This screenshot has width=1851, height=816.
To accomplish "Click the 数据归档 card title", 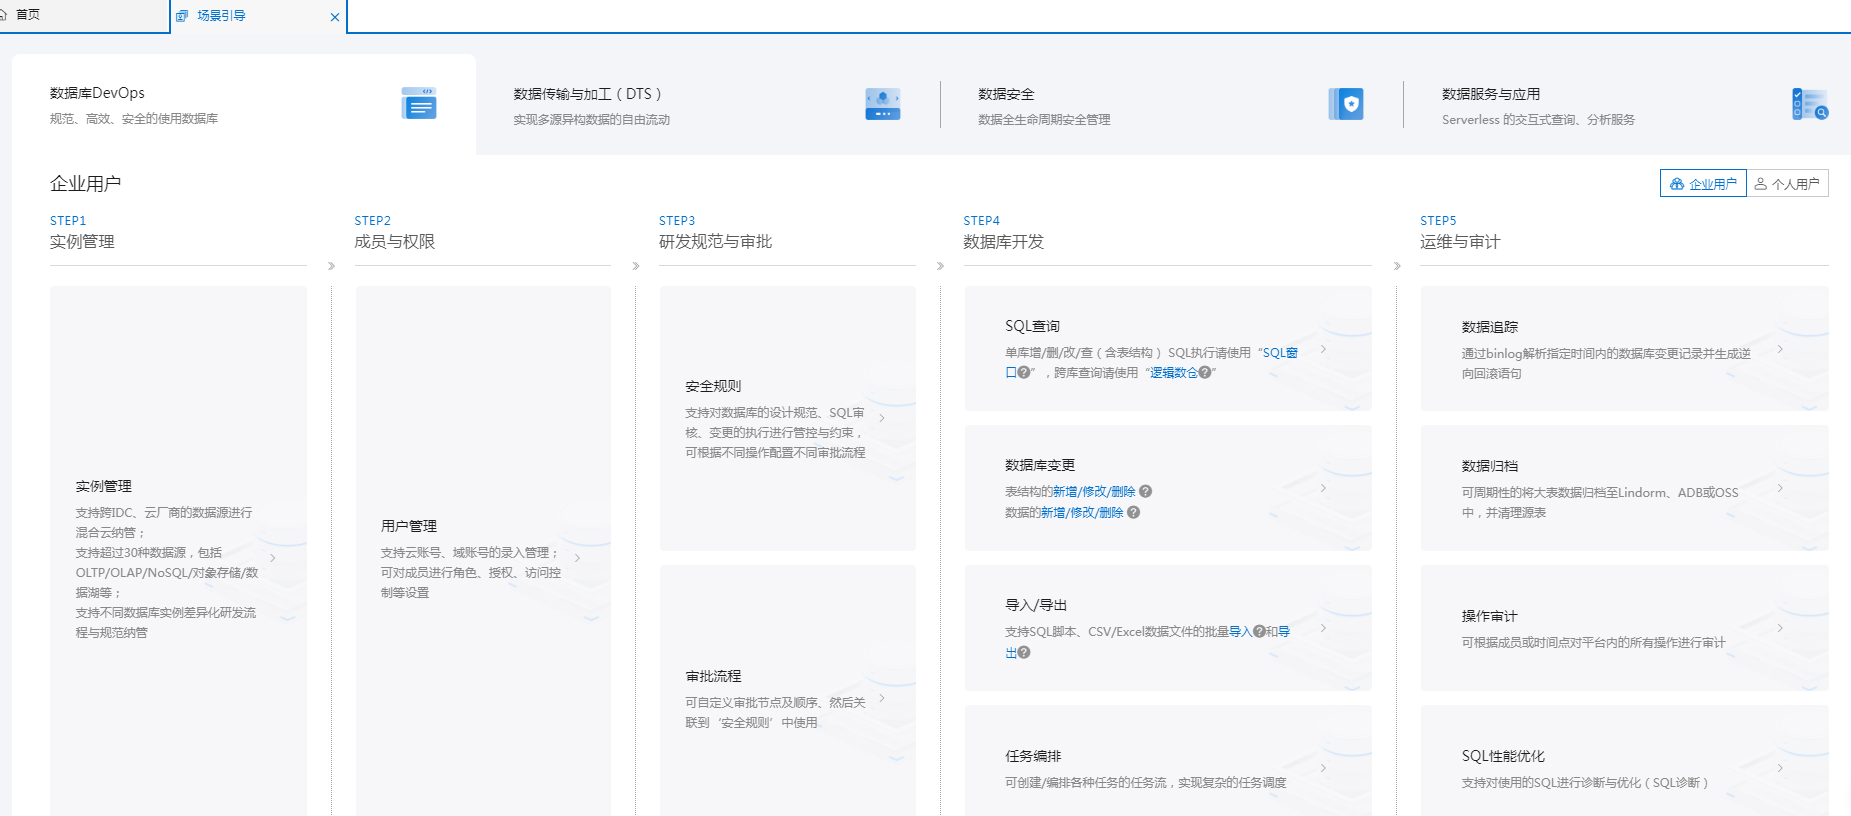I will pos(1490,466).
